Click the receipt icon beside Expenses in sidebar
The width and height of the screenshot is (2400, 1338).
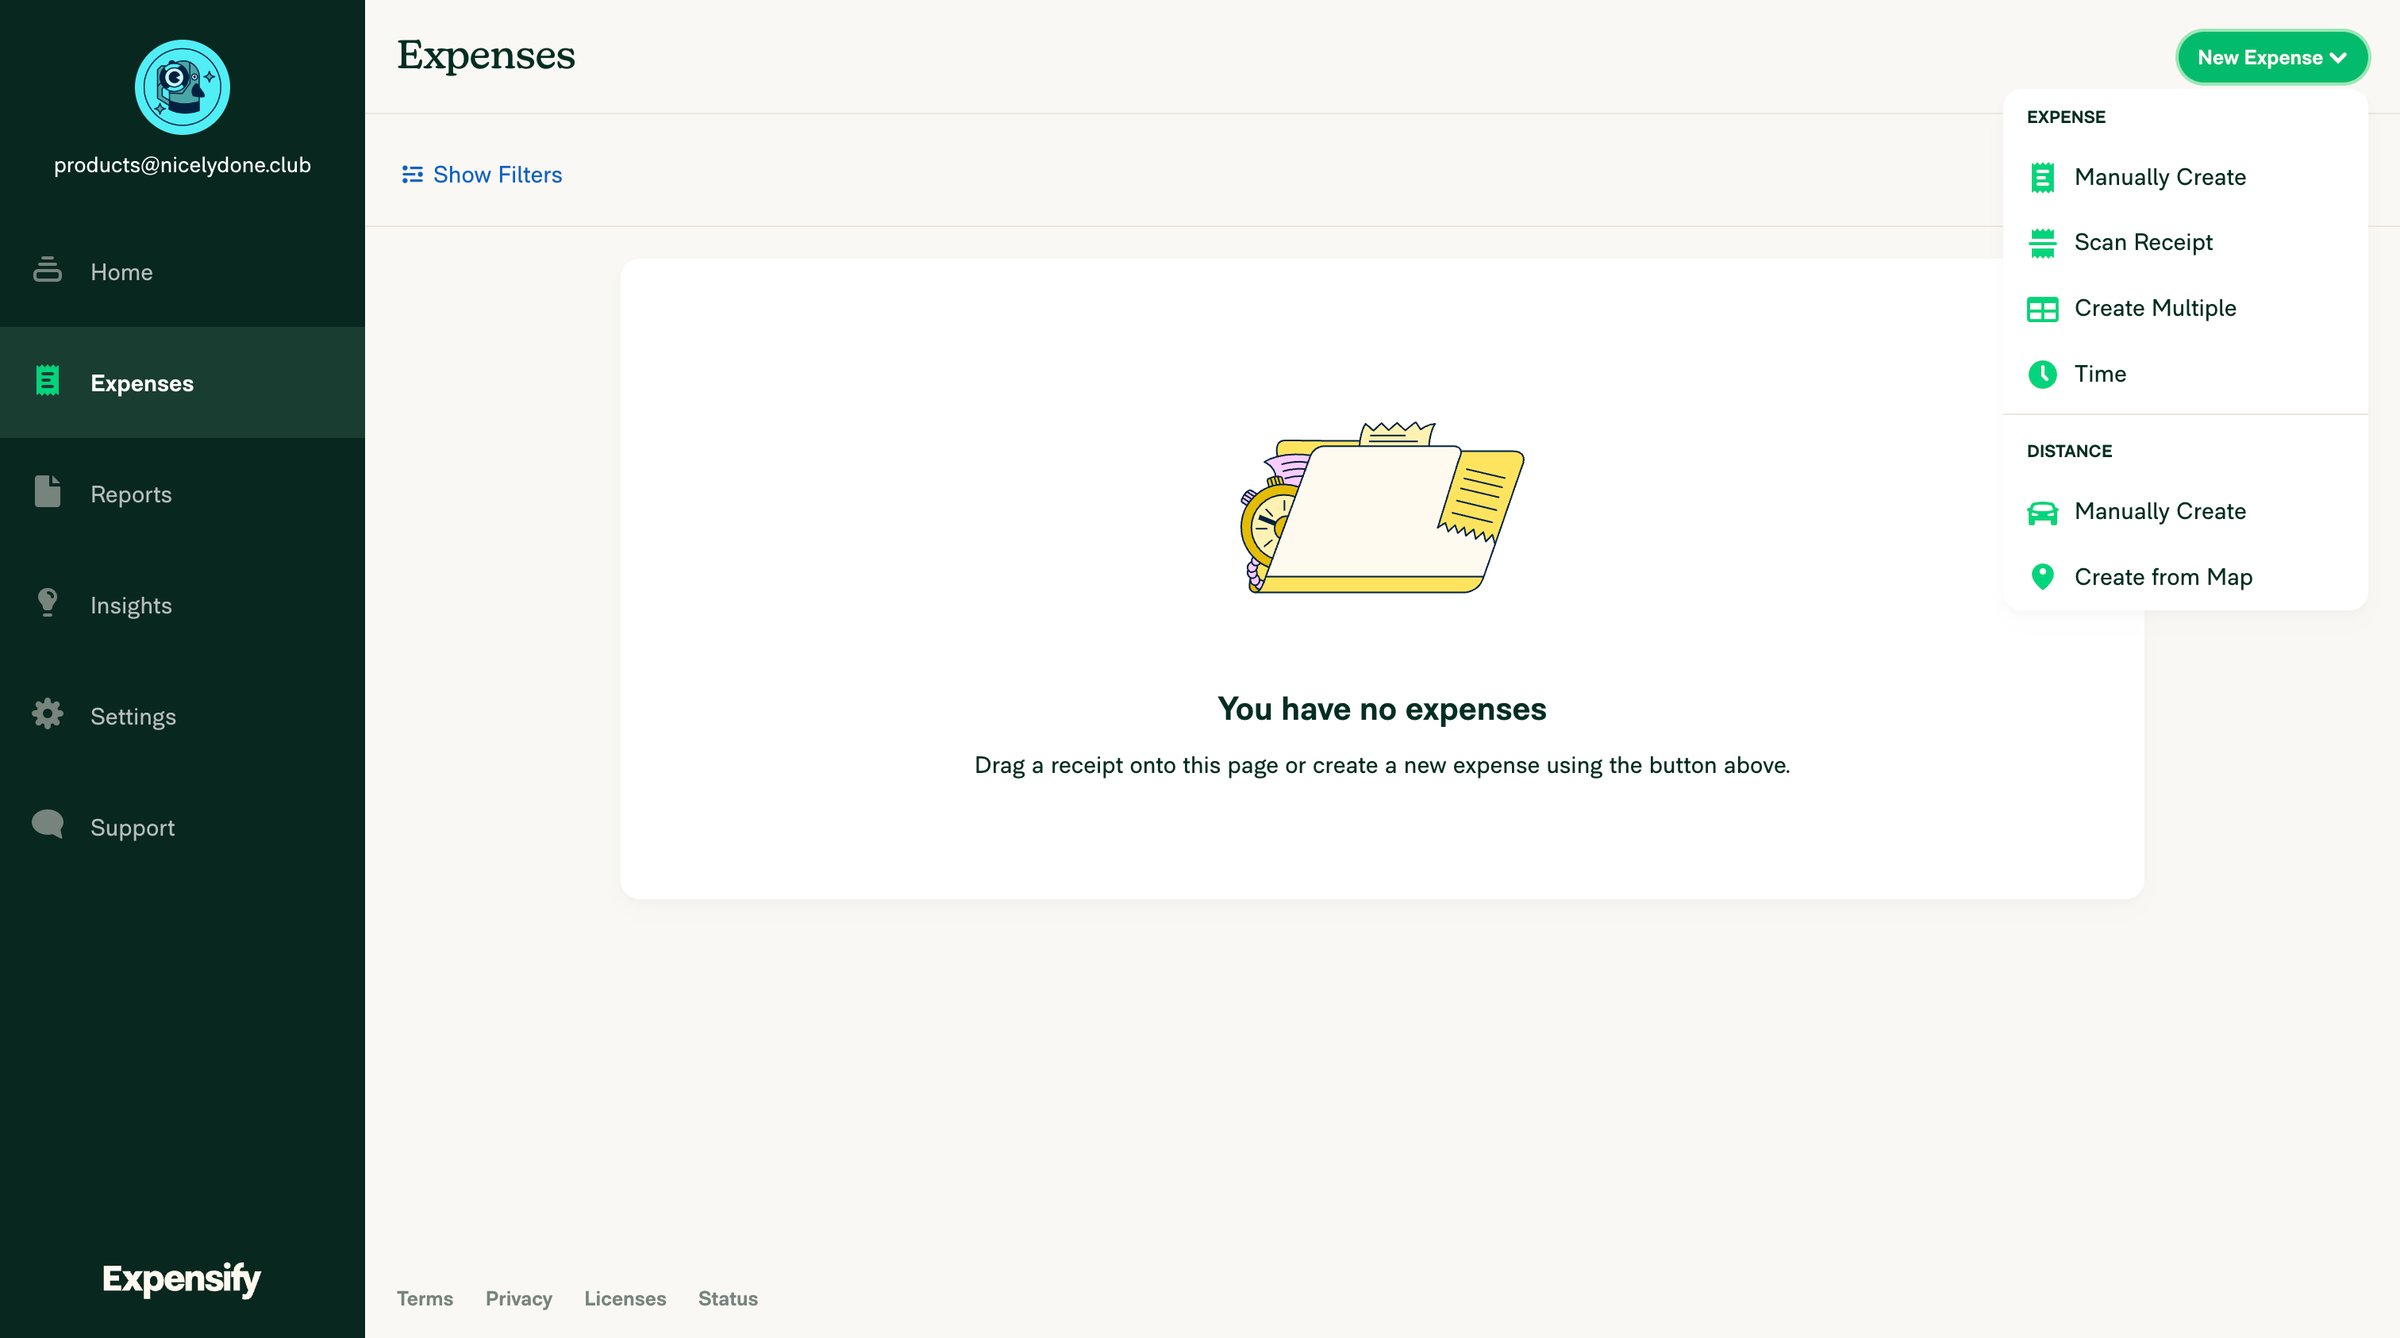pyautogui.click(x=47, y=381)
